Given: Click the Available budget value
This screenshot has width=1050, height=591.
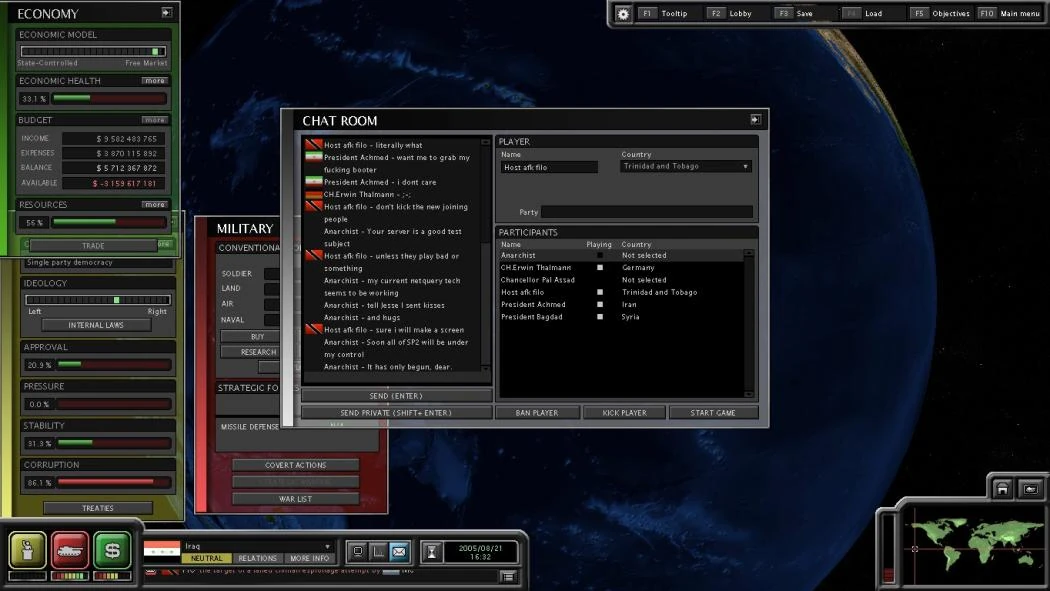Looking at the screenshot, I should [111, 183].
